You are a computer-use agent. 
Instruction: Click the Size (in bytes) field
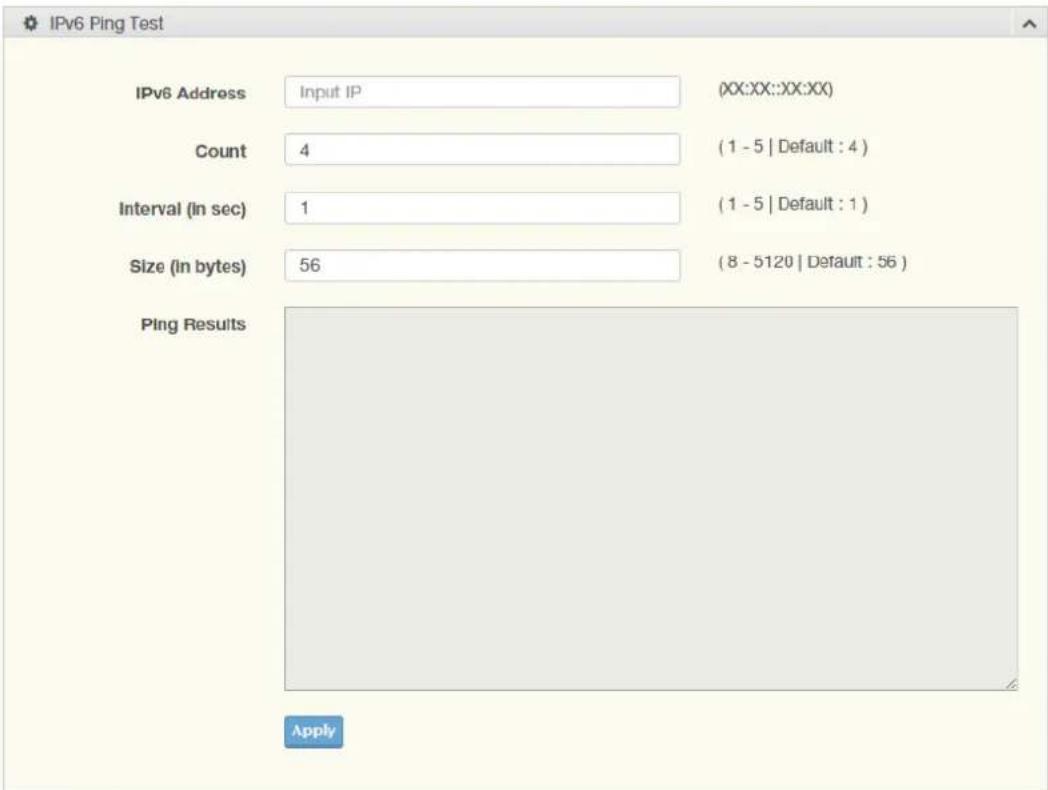[x=482, y=265]
